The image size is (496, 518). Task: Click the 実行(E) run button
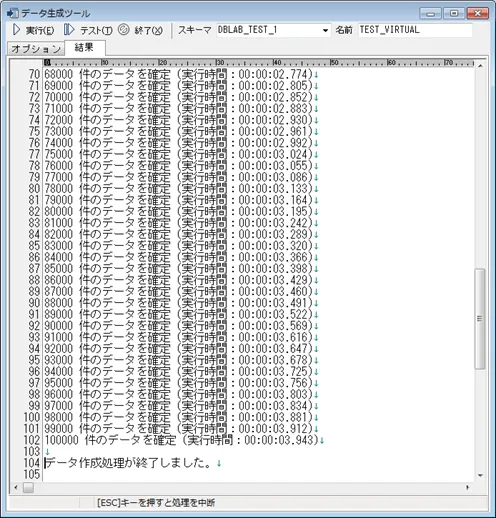tap(33, 30)
